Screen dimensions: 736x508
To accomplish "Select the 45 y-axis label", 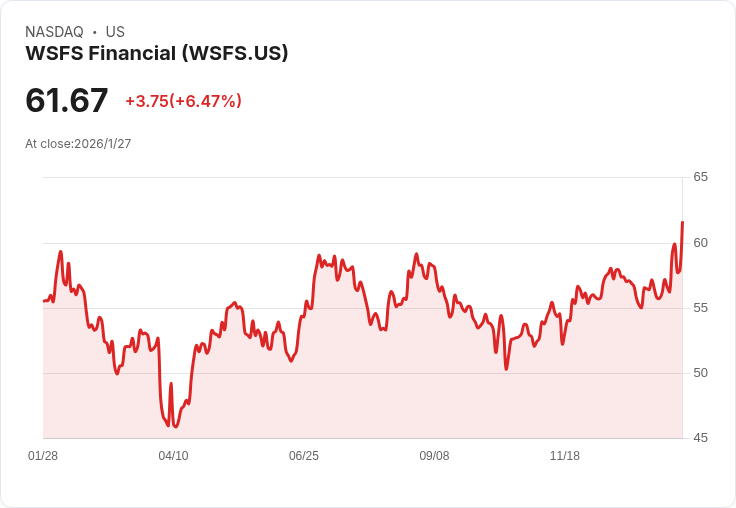I will point(700,438).
